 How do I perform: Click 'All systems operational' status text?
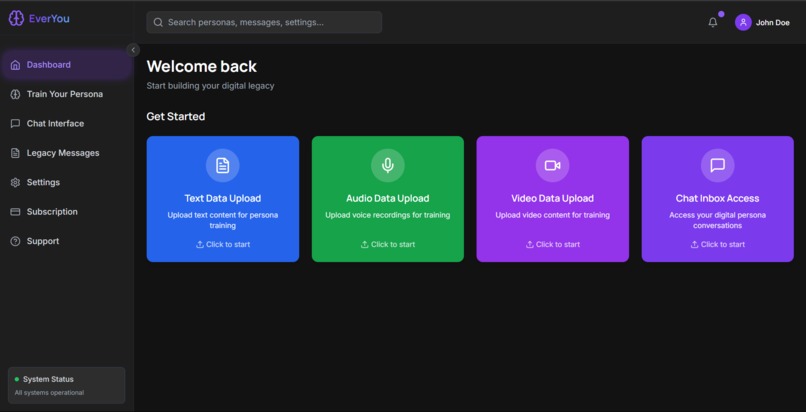(x=49, y=392)
